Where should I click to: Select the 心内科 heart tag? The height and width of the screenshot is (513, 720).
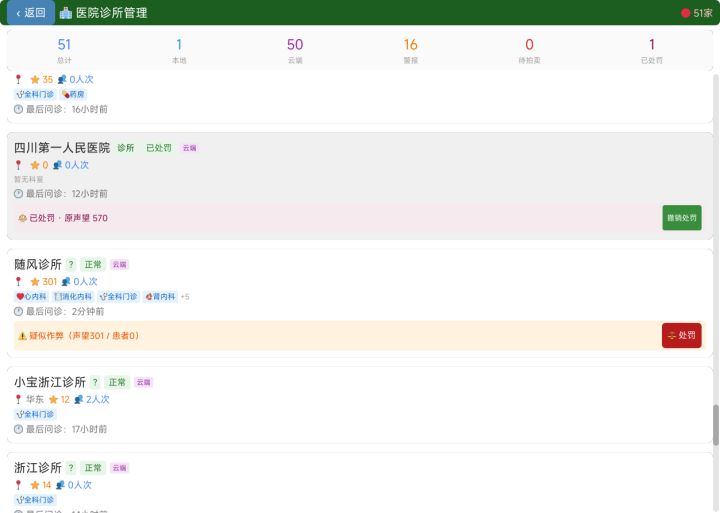pos(31,297)
